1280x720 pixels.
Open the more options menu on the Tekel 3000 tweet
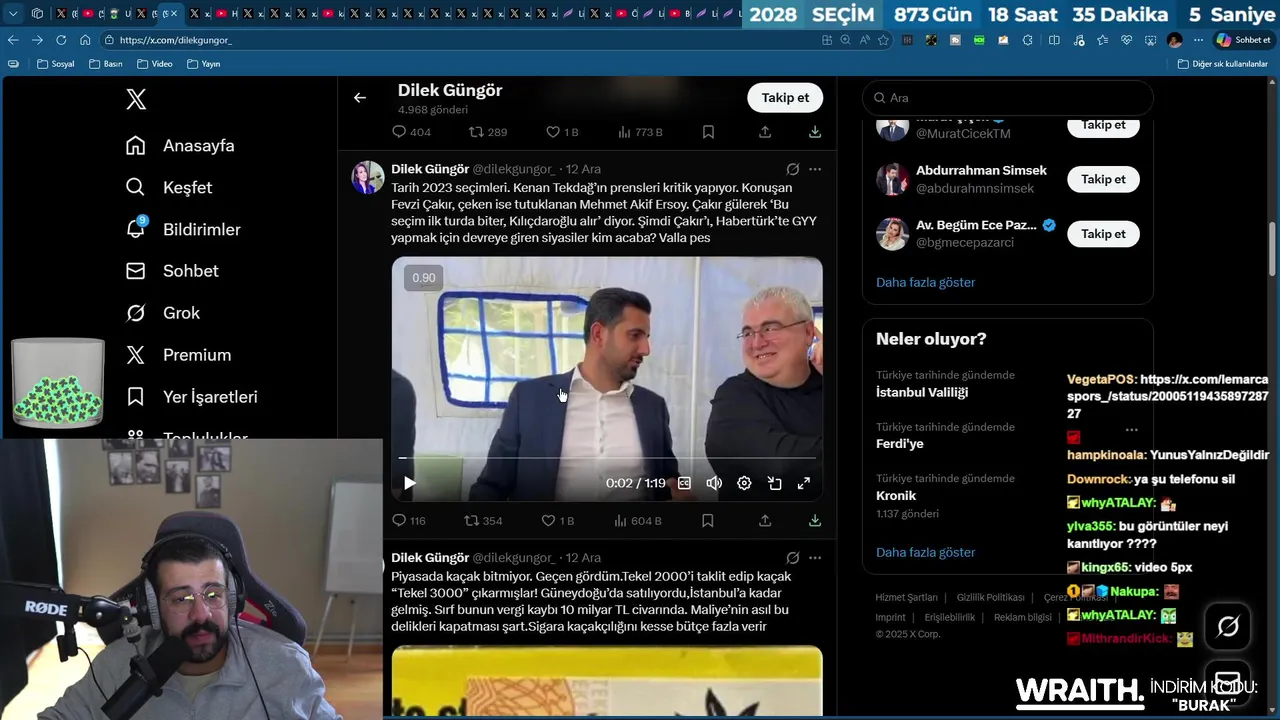(x=815, y=558)
